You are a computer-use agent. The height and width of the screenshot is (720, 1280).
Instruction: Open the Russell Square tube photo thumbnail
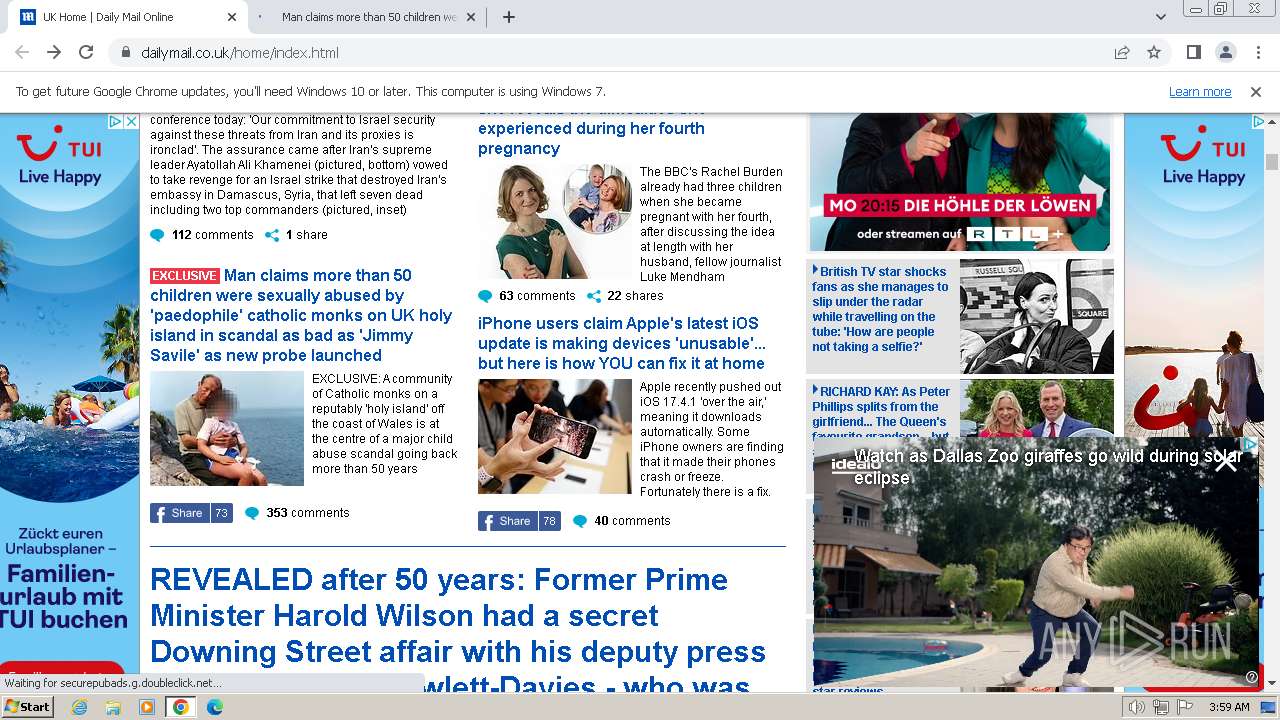[1037, 316]
